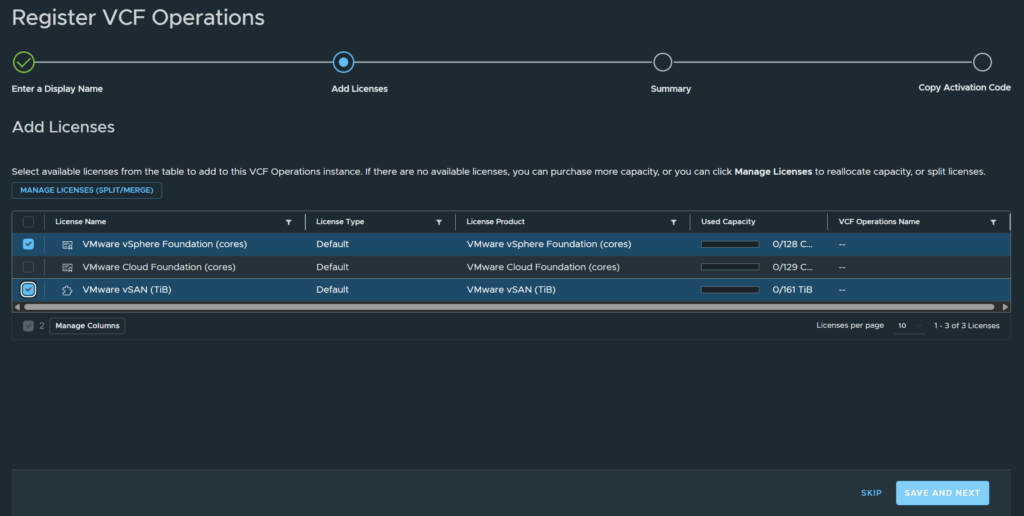Click the icon beside VMware vSAN (TiB)
This screenshot has width=1024, height=516.
pyautogui.click(x=67, y=290)
